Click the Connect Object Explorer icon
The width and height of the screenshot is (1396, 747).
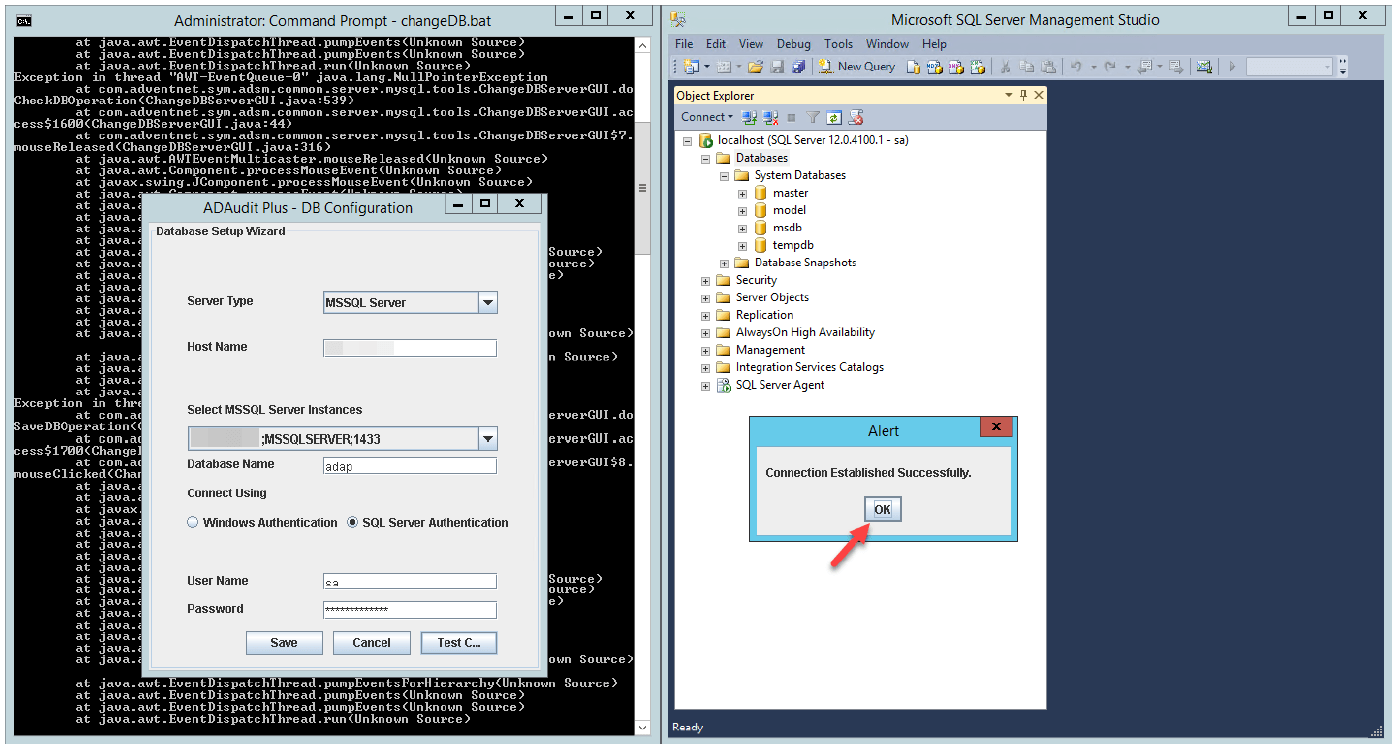(x=749, y=118)
